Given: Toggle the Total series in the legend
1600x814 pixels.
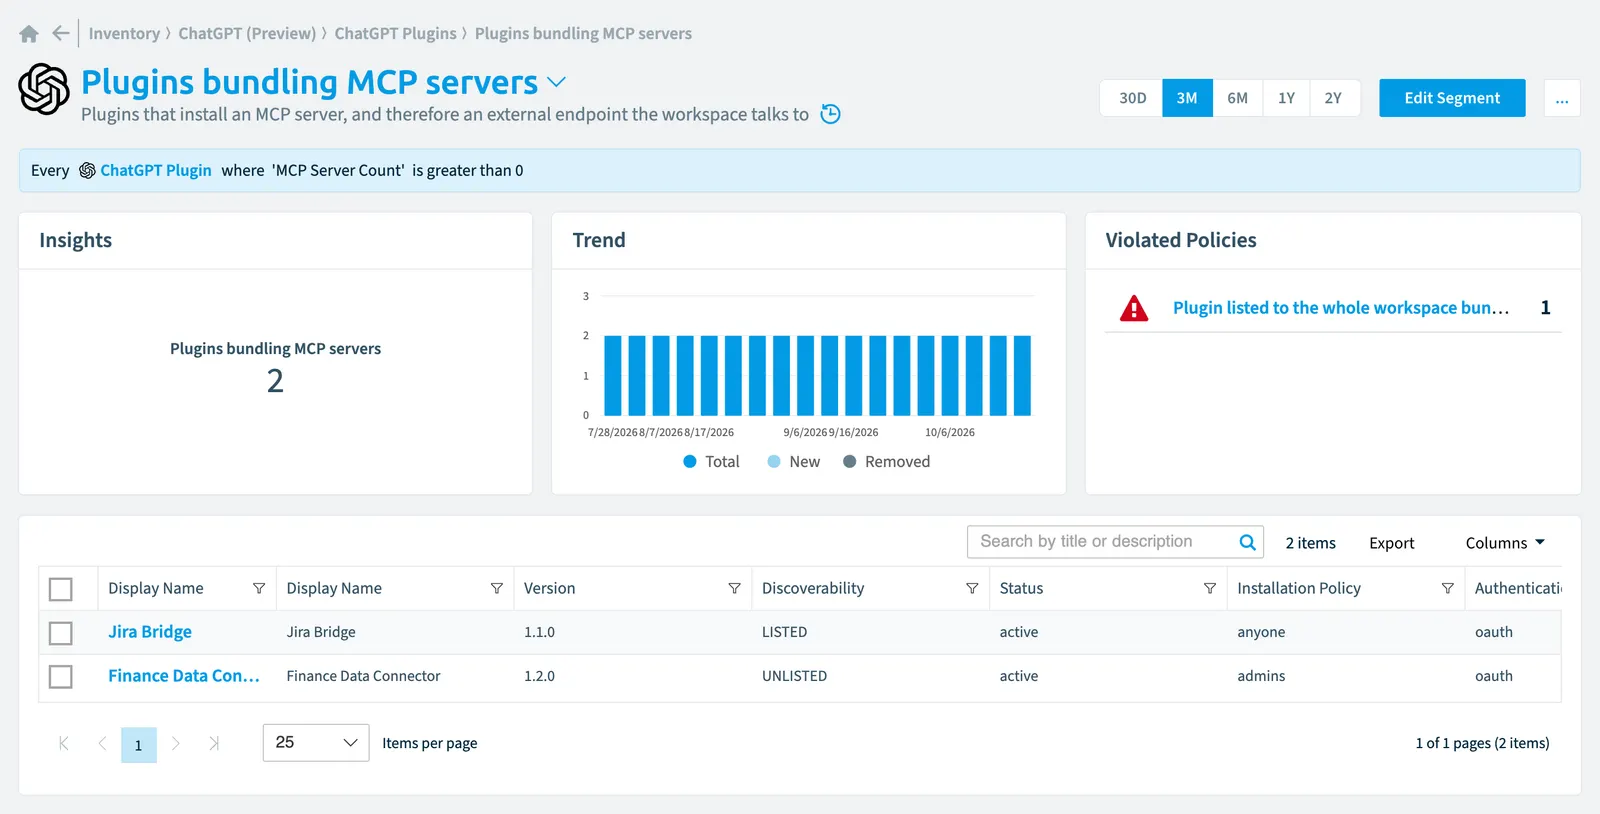Looking at the screenshot, I should tap(712, 462).
